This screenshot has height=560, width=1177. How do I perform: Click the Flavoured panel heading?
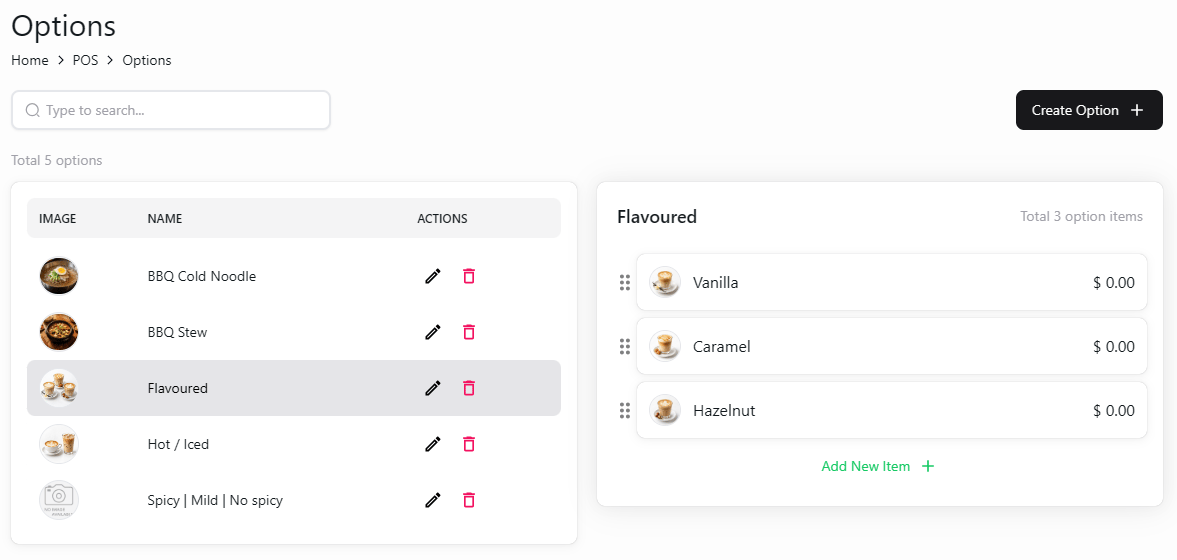pyautogui.click(x=657, y=217)
